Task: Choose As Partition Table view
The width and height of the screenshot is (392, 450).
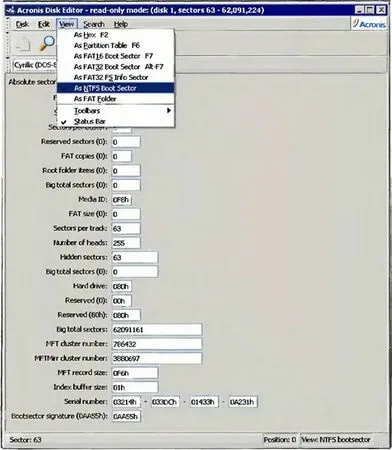Action: 116,45
